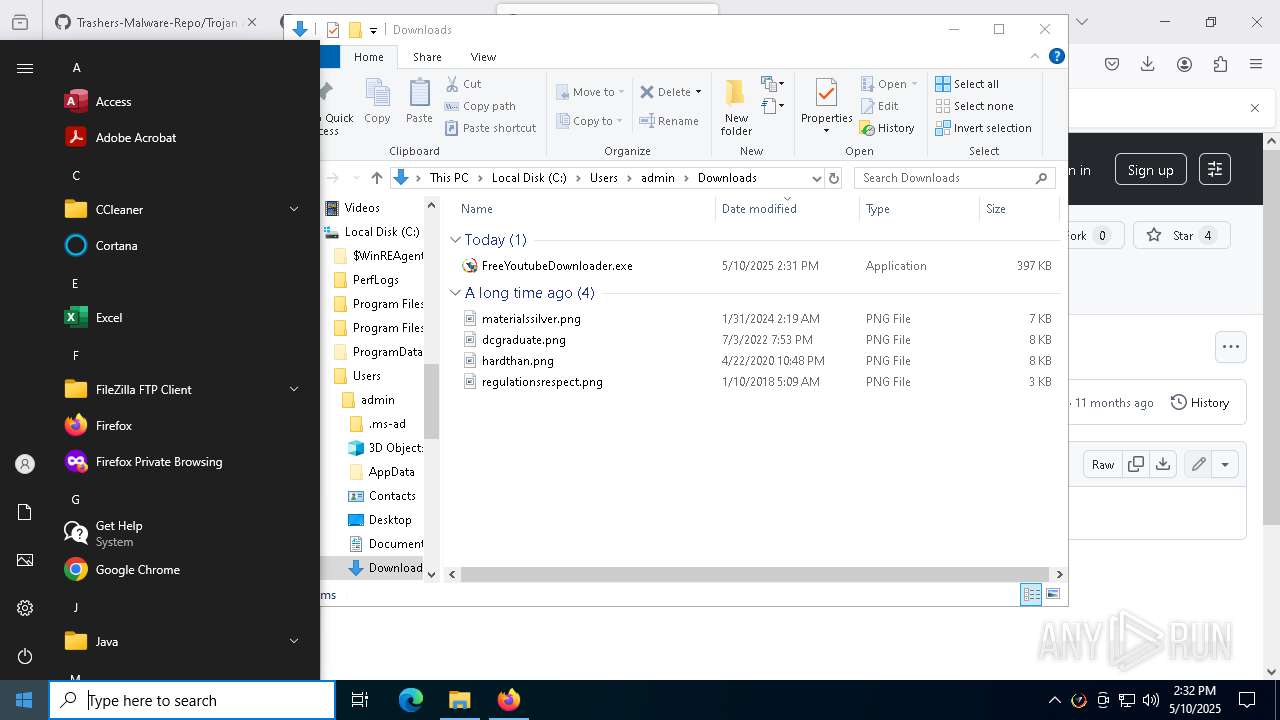Open Settings gear in Start sidebar
Viewport: 1280px width, 720px height.
click(25, 608)
